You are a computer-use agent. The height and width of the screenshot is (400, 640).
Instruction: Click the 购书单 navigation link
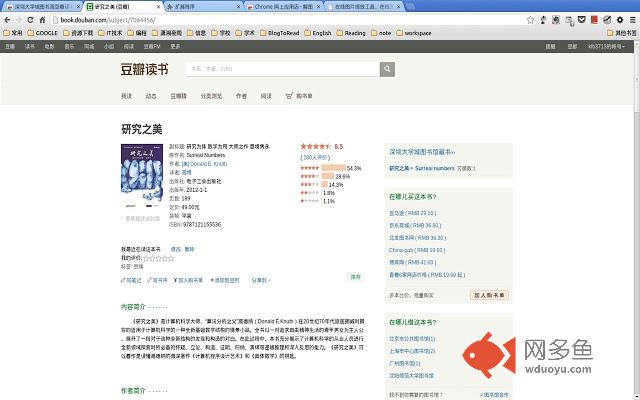point(304,96)
